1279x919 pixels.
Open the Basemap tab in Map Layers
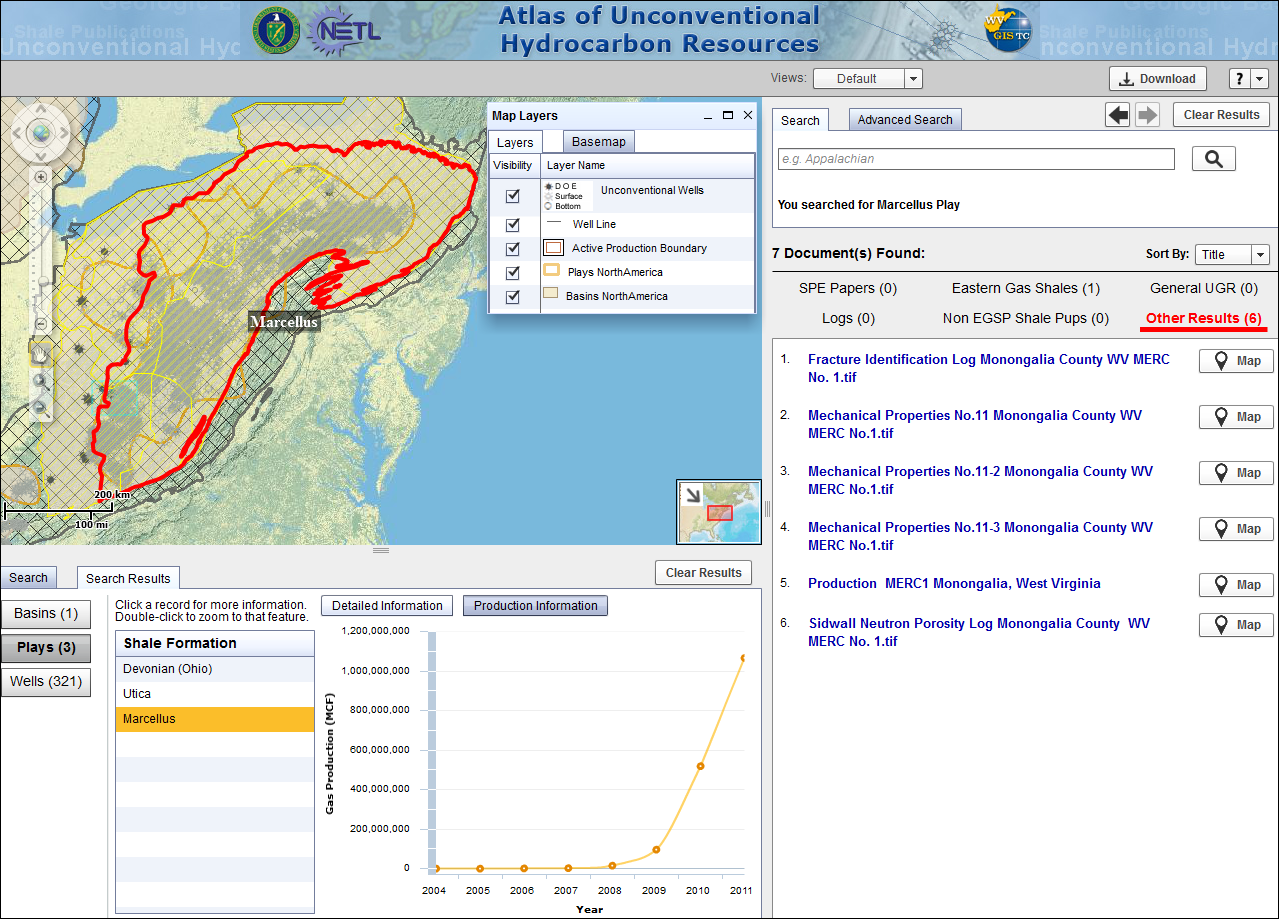click(x=598, y=142)
